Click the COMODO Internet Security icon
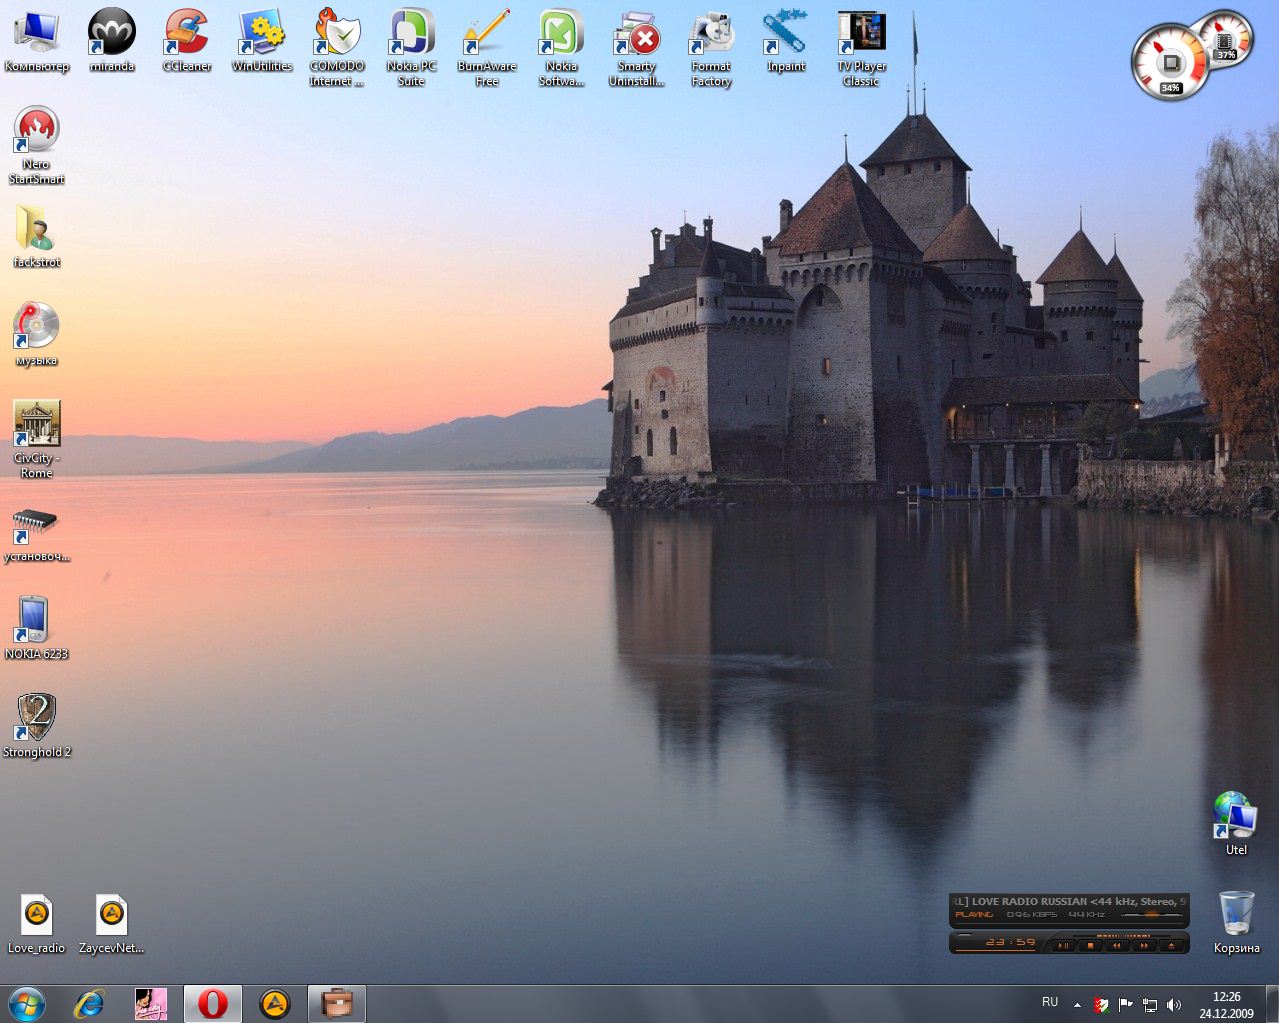1279x1023 pixels. tap(336, 34)
